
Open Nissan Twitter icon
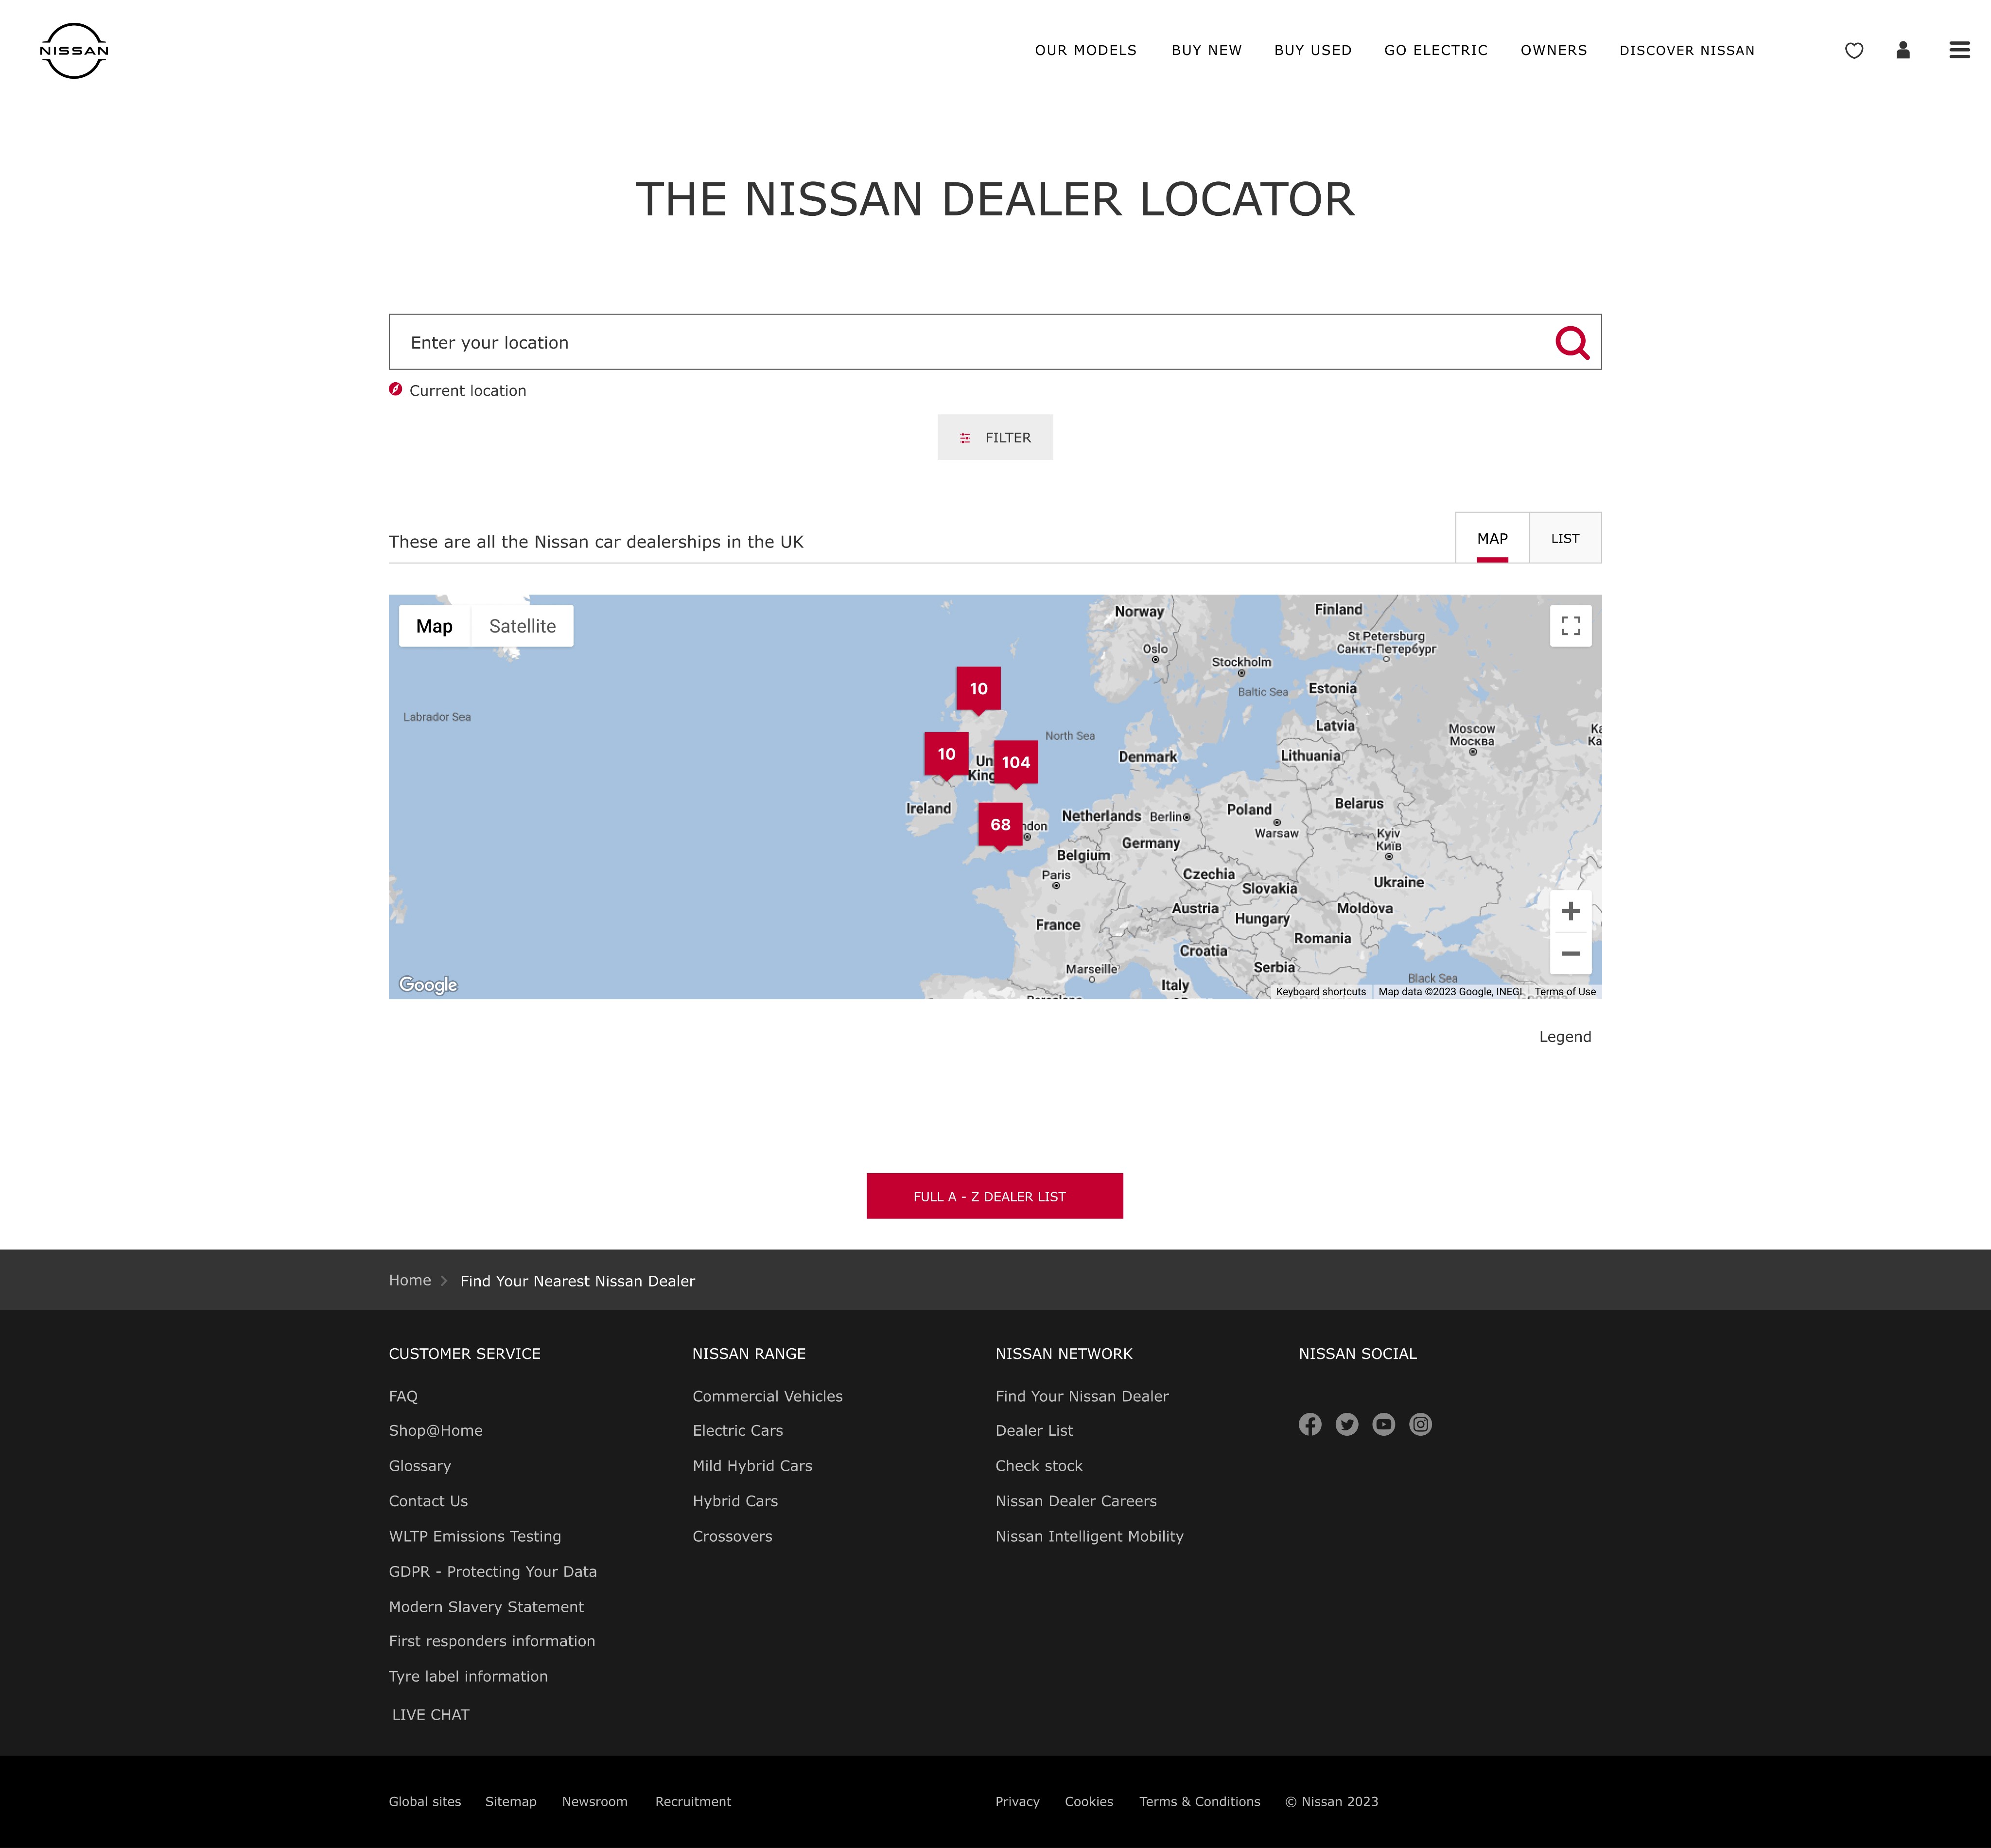coord(1346,1424)
